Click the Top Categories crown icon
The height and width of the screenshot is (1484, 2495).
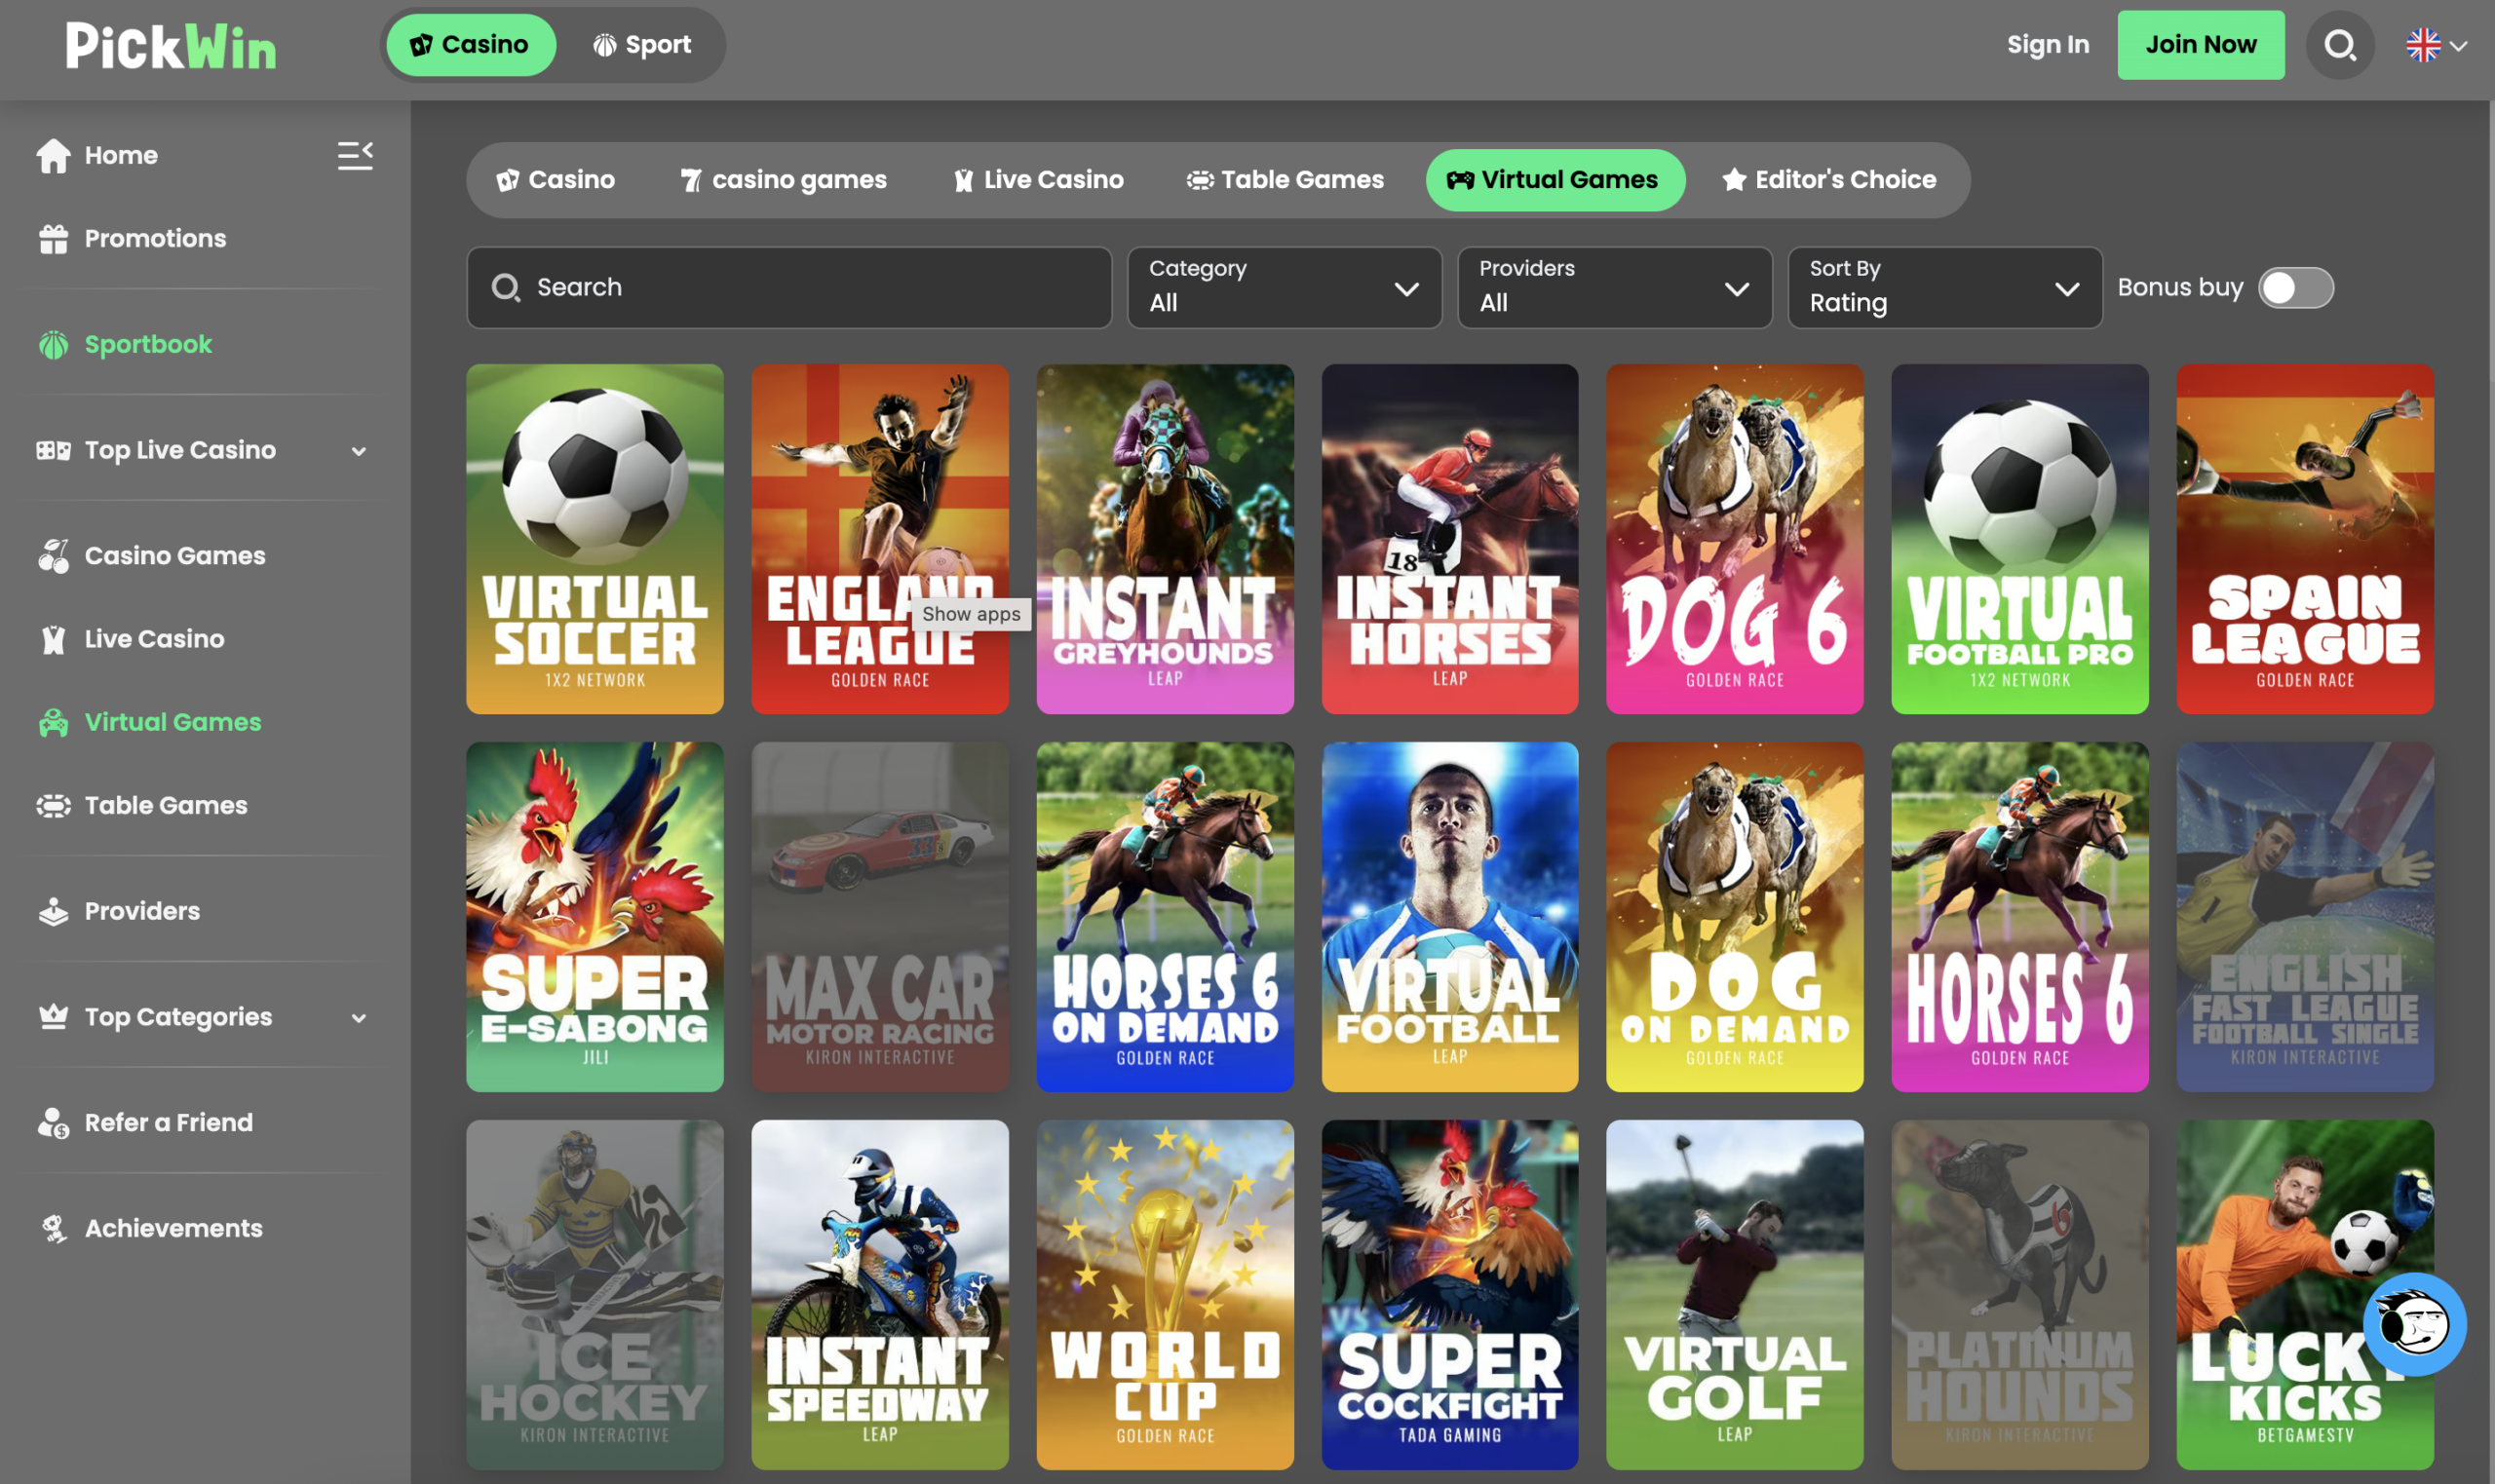pyautogui.click(x=53, y=1017)
